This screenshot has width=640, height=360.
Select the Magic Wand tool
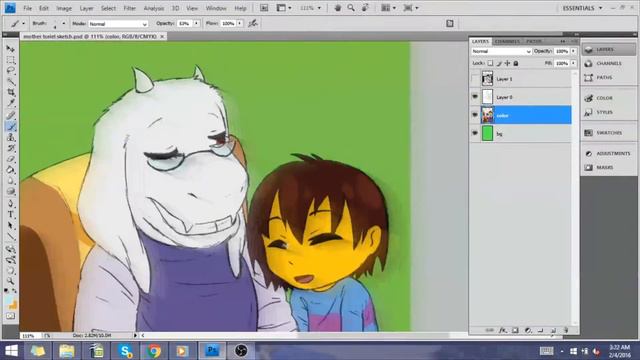(x=11, y=82)
